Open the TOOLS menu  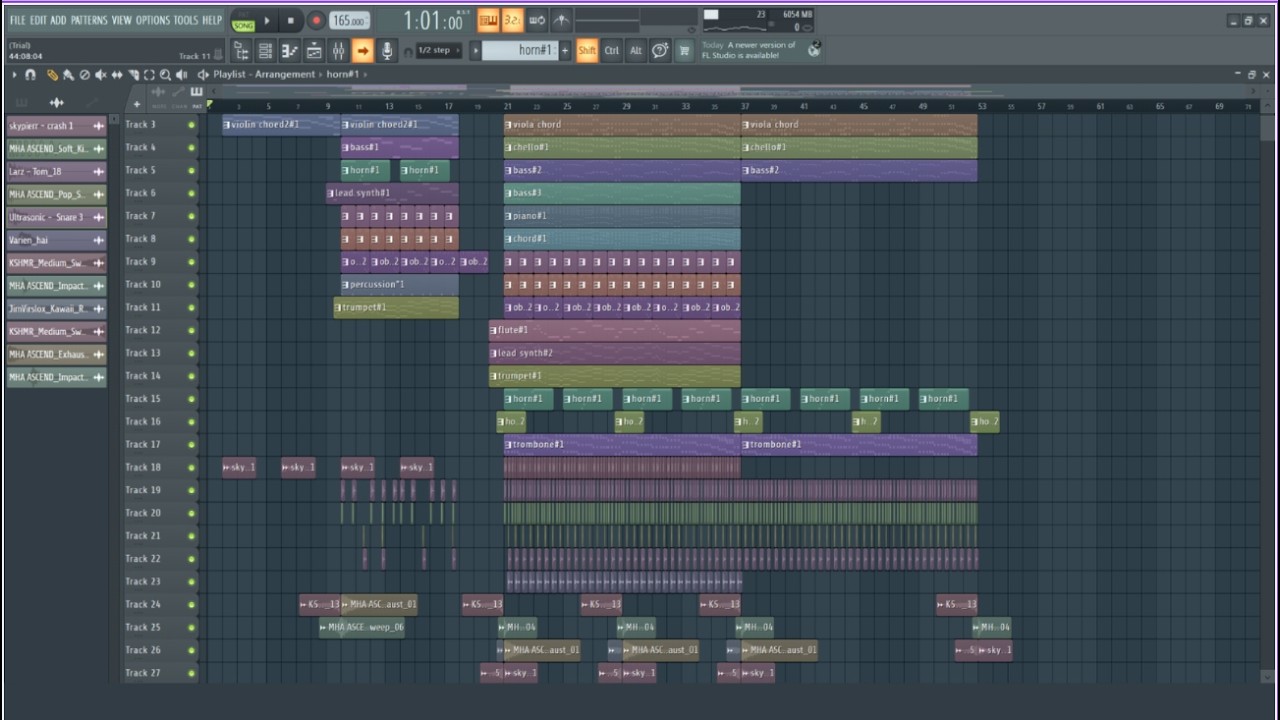[x=186, y=20]
